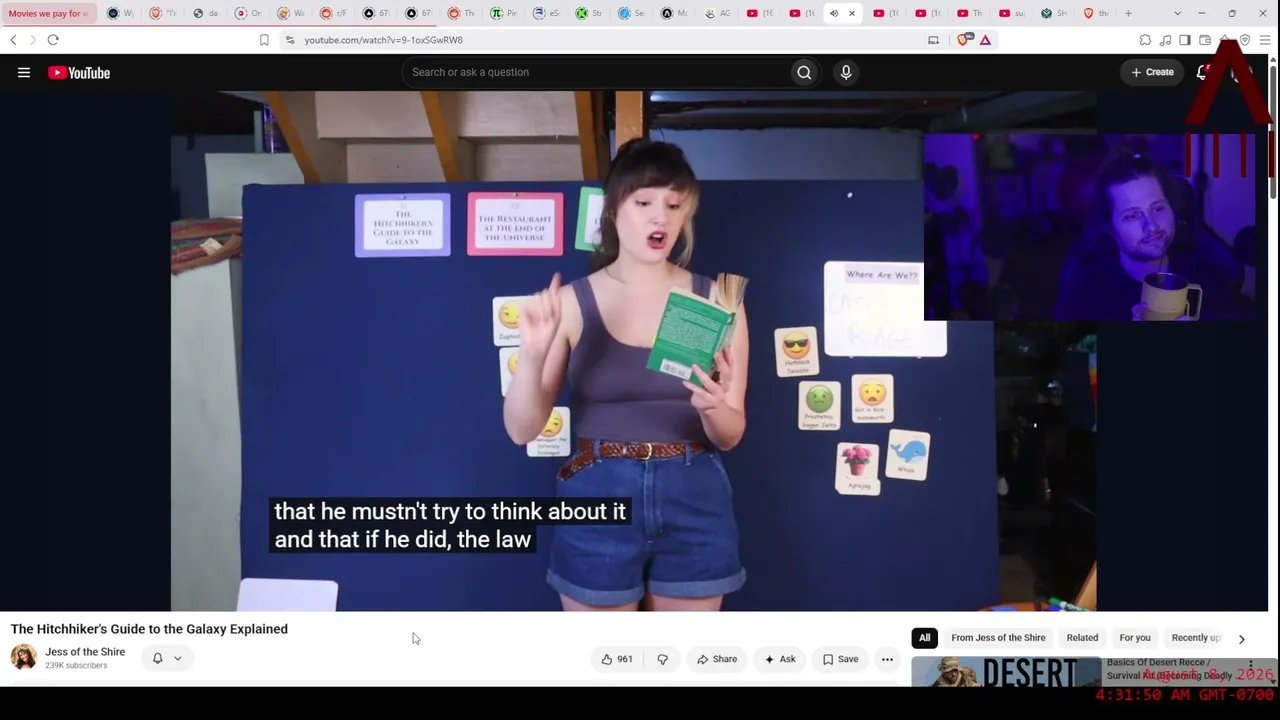Select the 'Related' filter chip
The image size is (1280, 720).
coord(1082,638)
